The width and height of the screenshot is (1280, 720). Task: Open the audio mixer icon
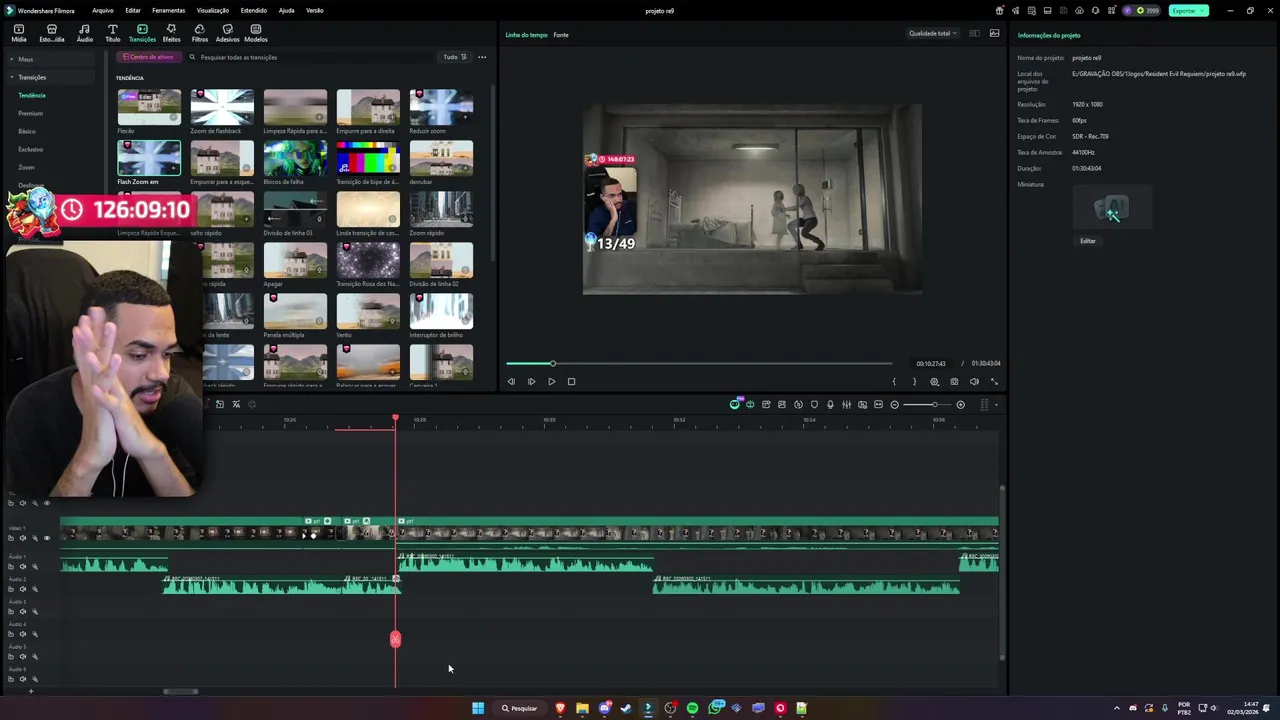tap(846, 404)
